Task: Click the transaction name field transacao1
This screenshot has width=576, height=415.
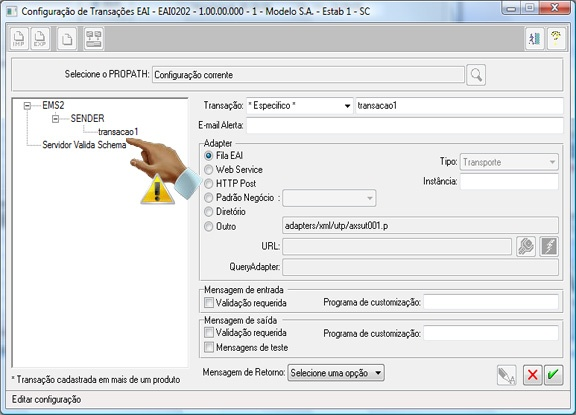Action: click(x=459, y=106)
